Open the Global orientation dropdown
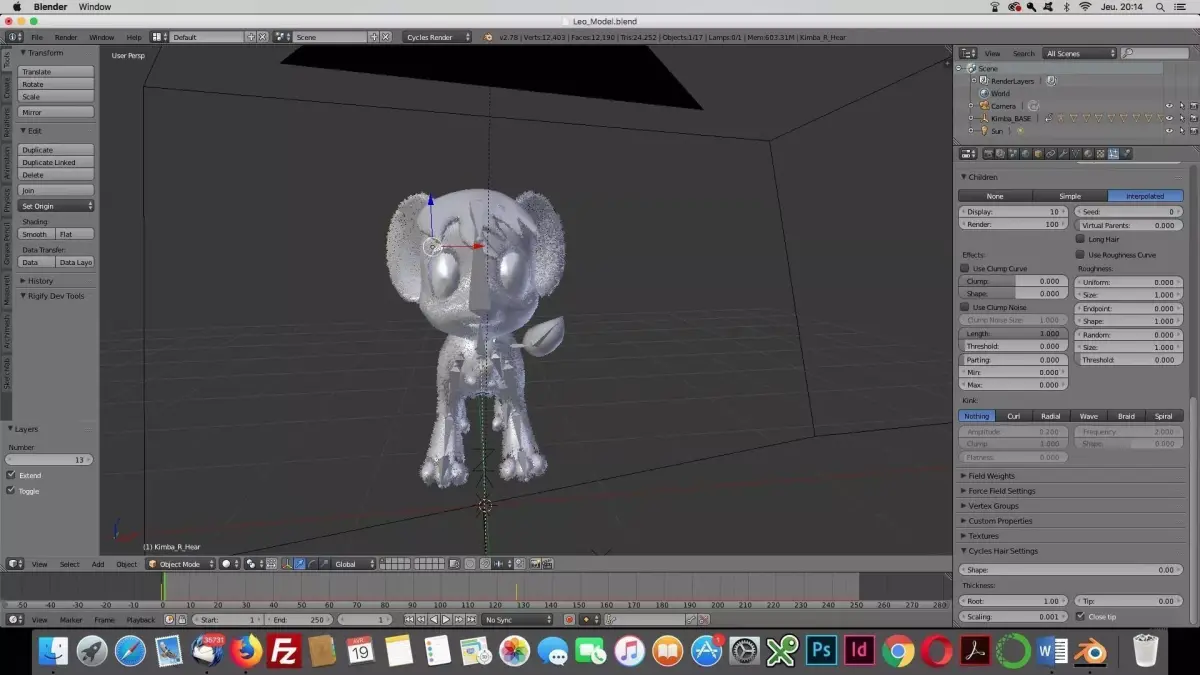 pos(354,564)
